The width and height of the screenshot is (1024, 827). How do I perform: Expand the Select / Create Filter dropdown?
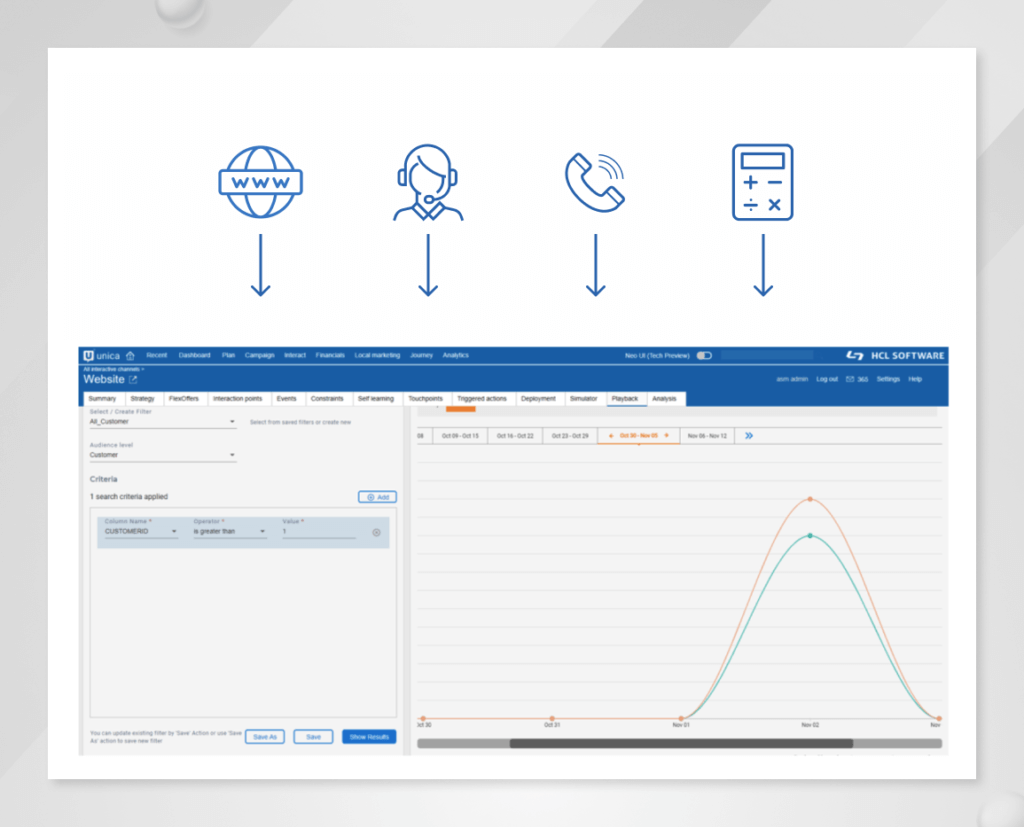click(232, 422)
